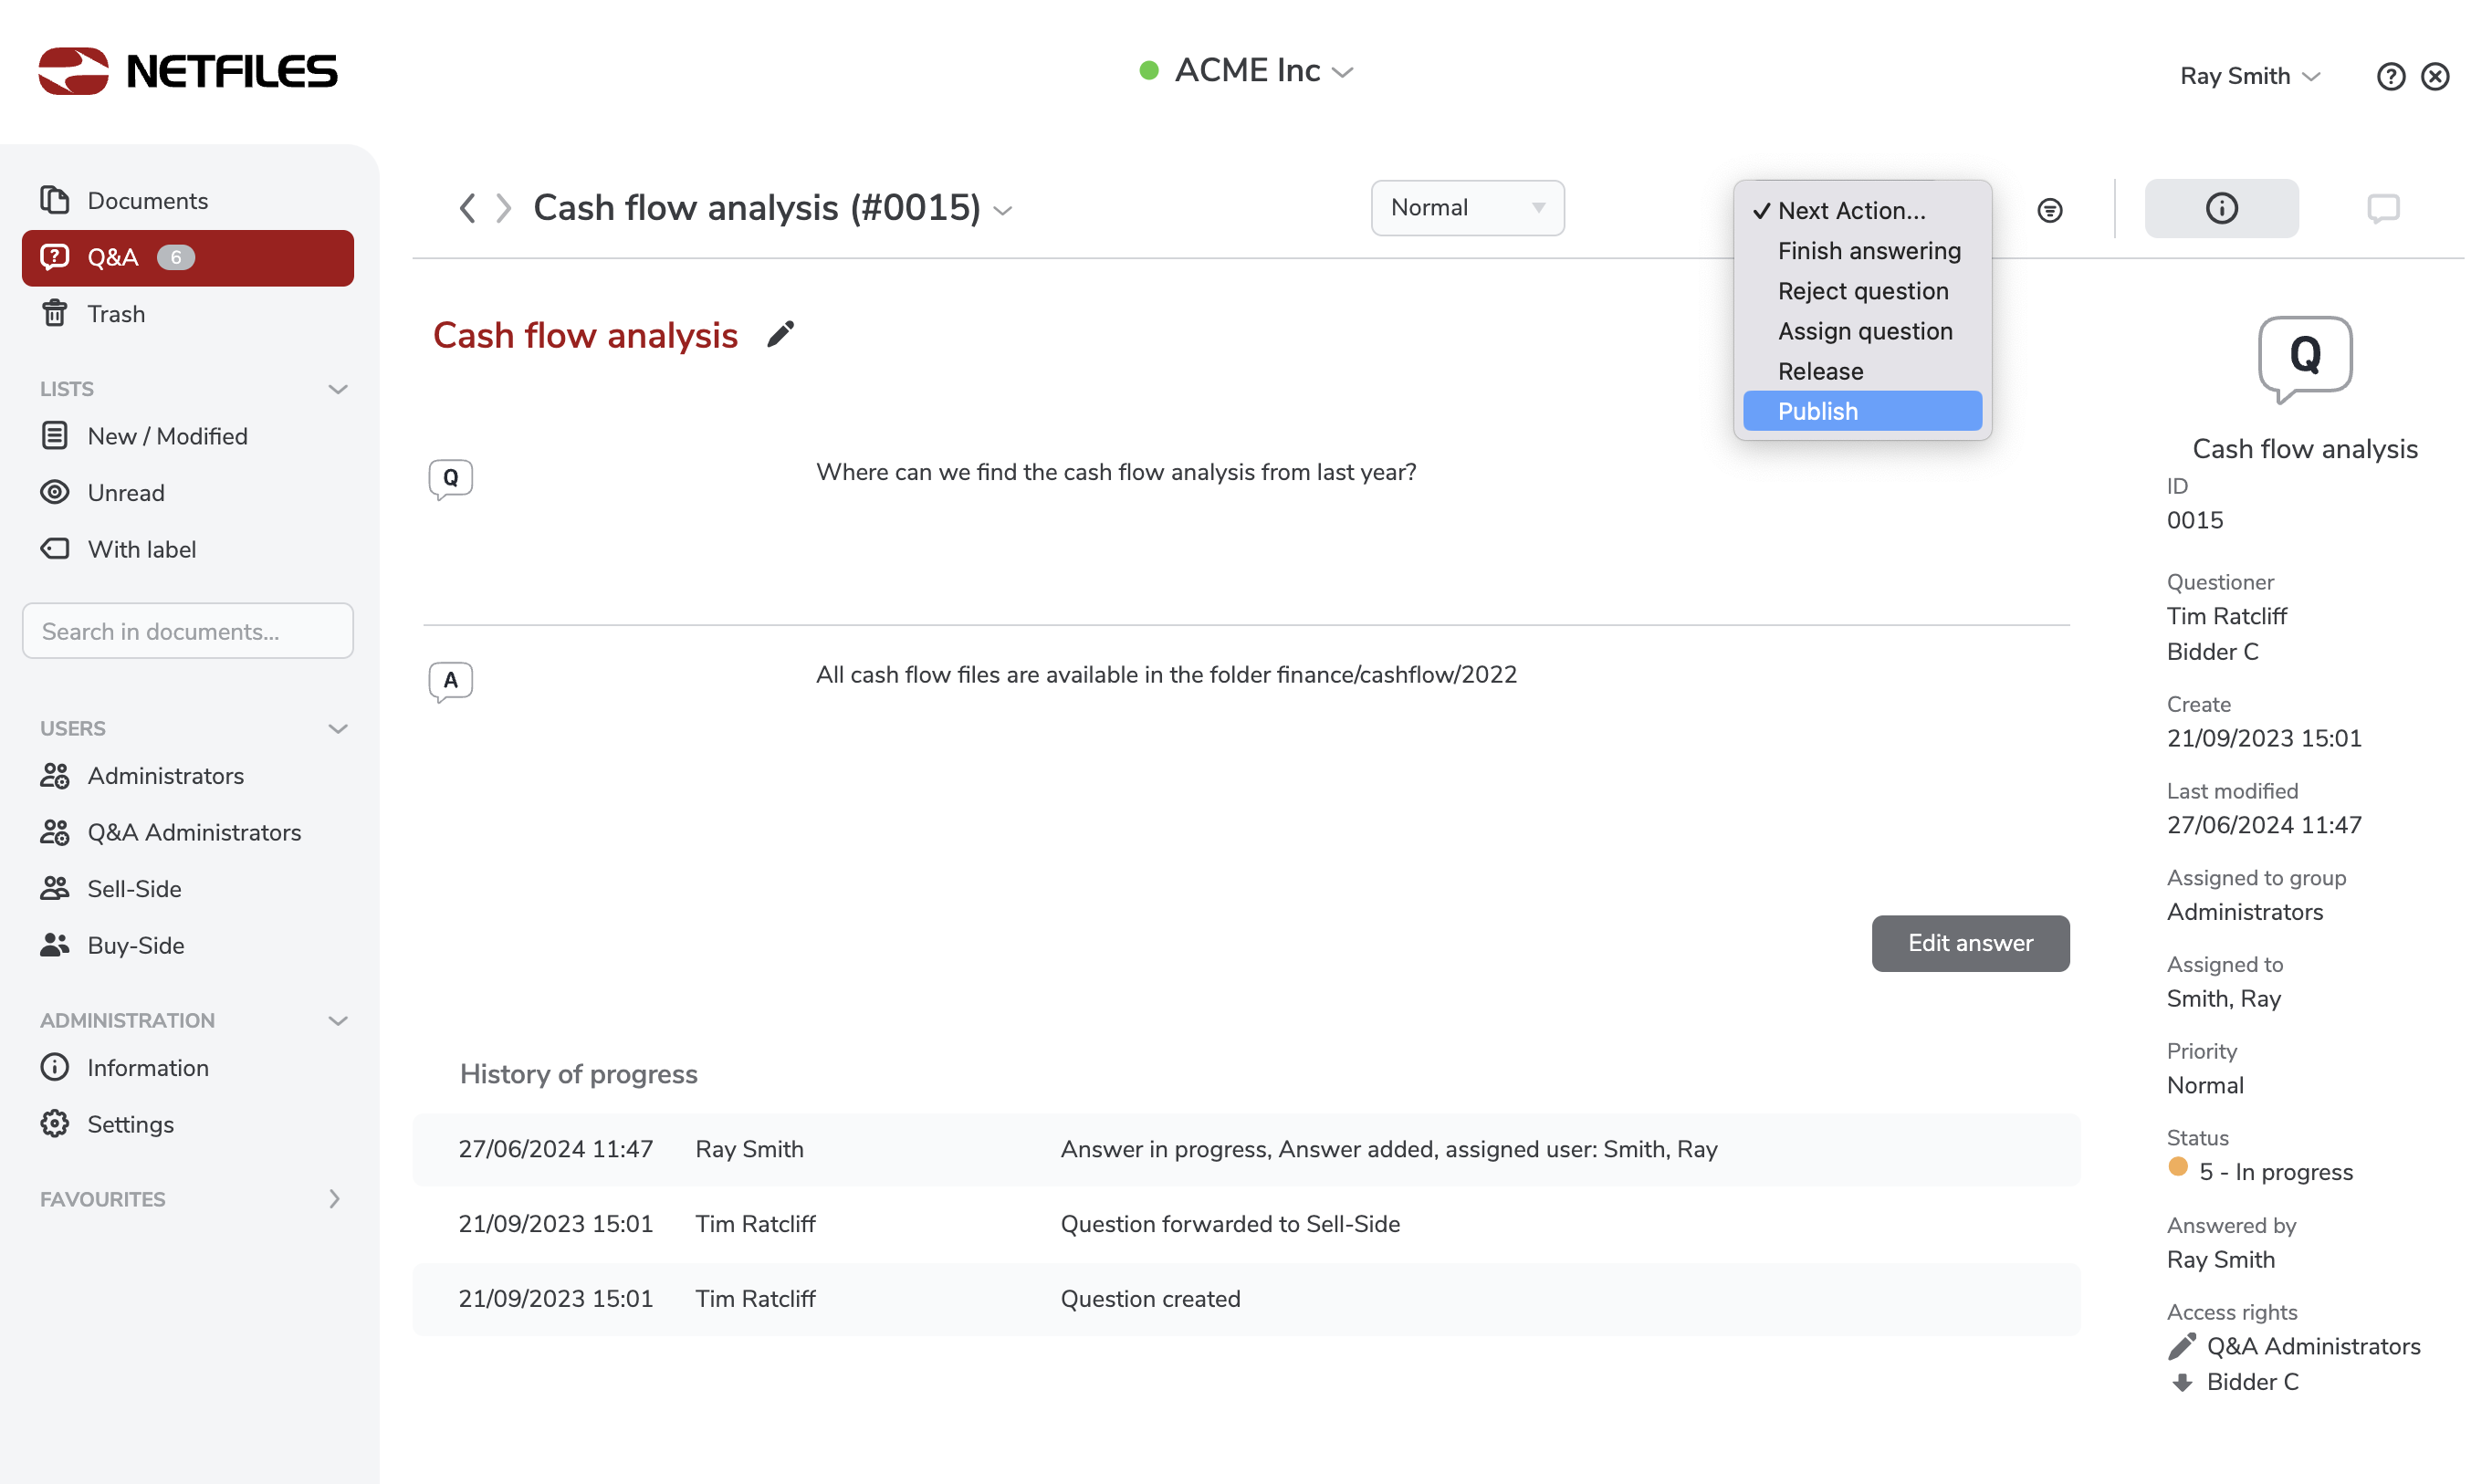Select Reject question menu entry
Viewport: 2492px width, 1484px height.
click(1862, 291)
